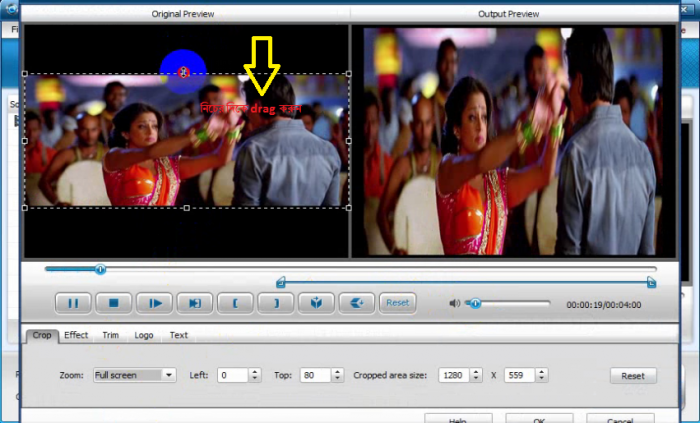Increase the Top crop value
This screenshot has width=700, height=423.
click(x=338, y=372)
